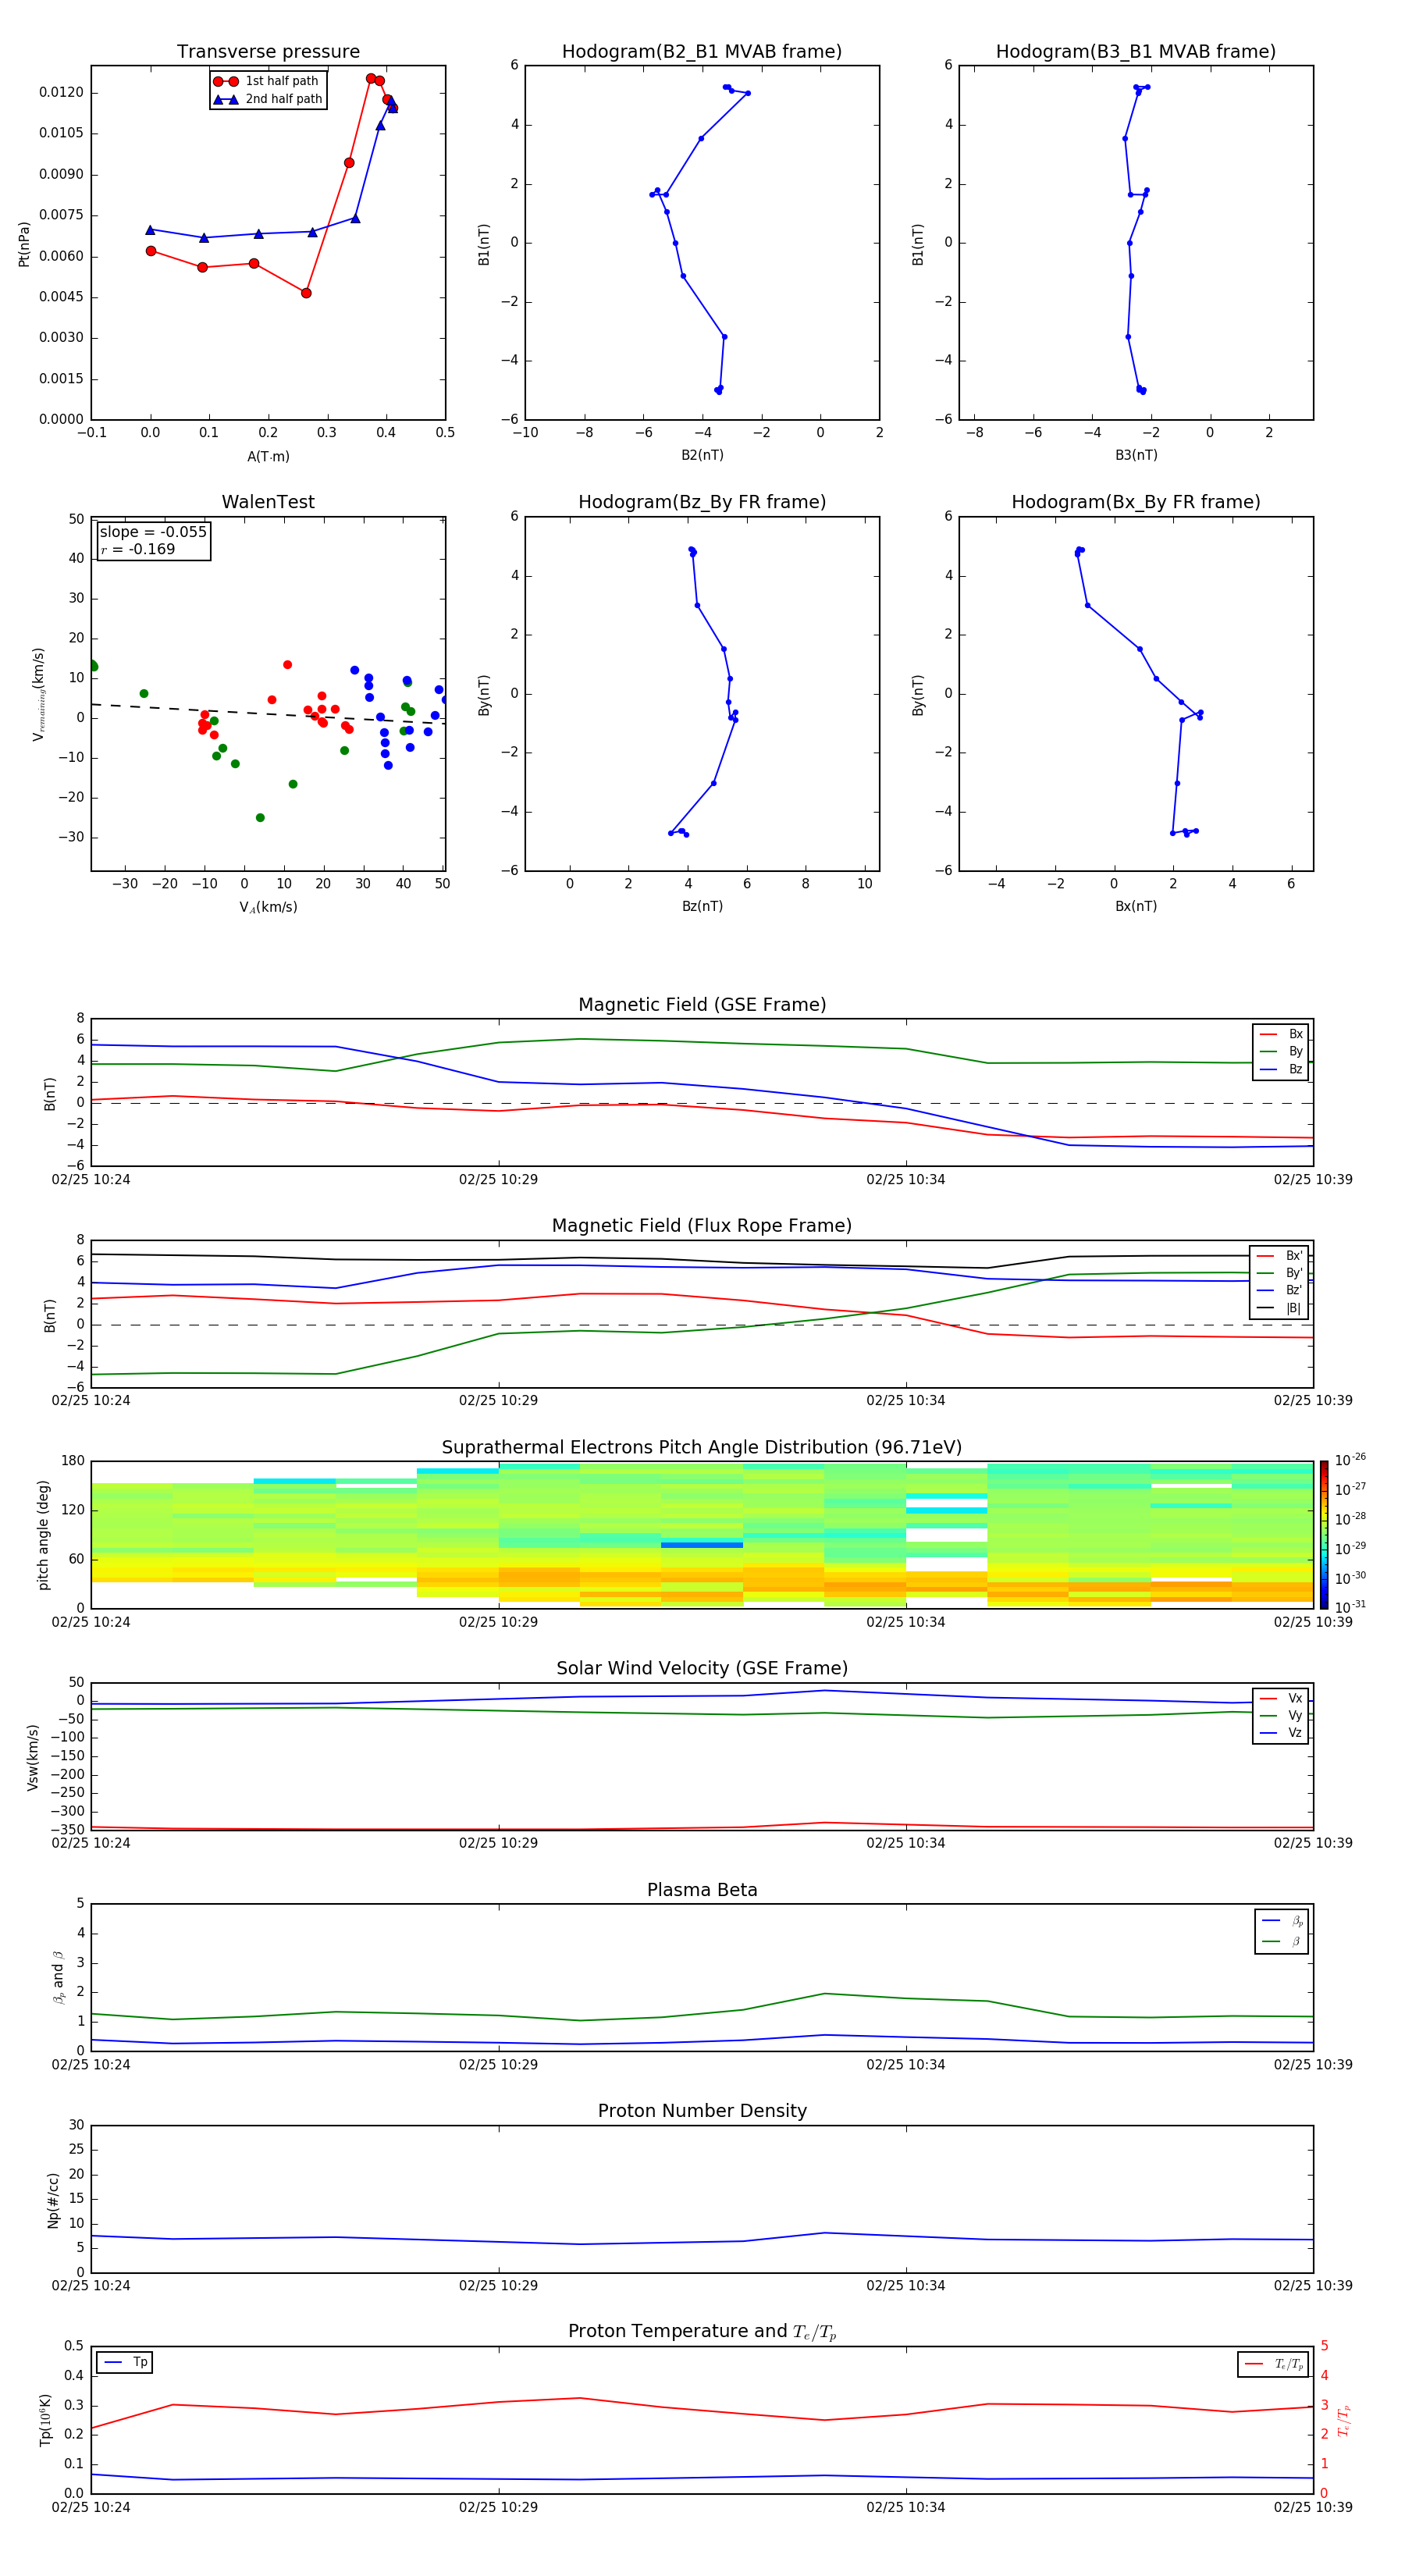Click the 'Np(#/cc)' y-axis label

pos(53,2200)
